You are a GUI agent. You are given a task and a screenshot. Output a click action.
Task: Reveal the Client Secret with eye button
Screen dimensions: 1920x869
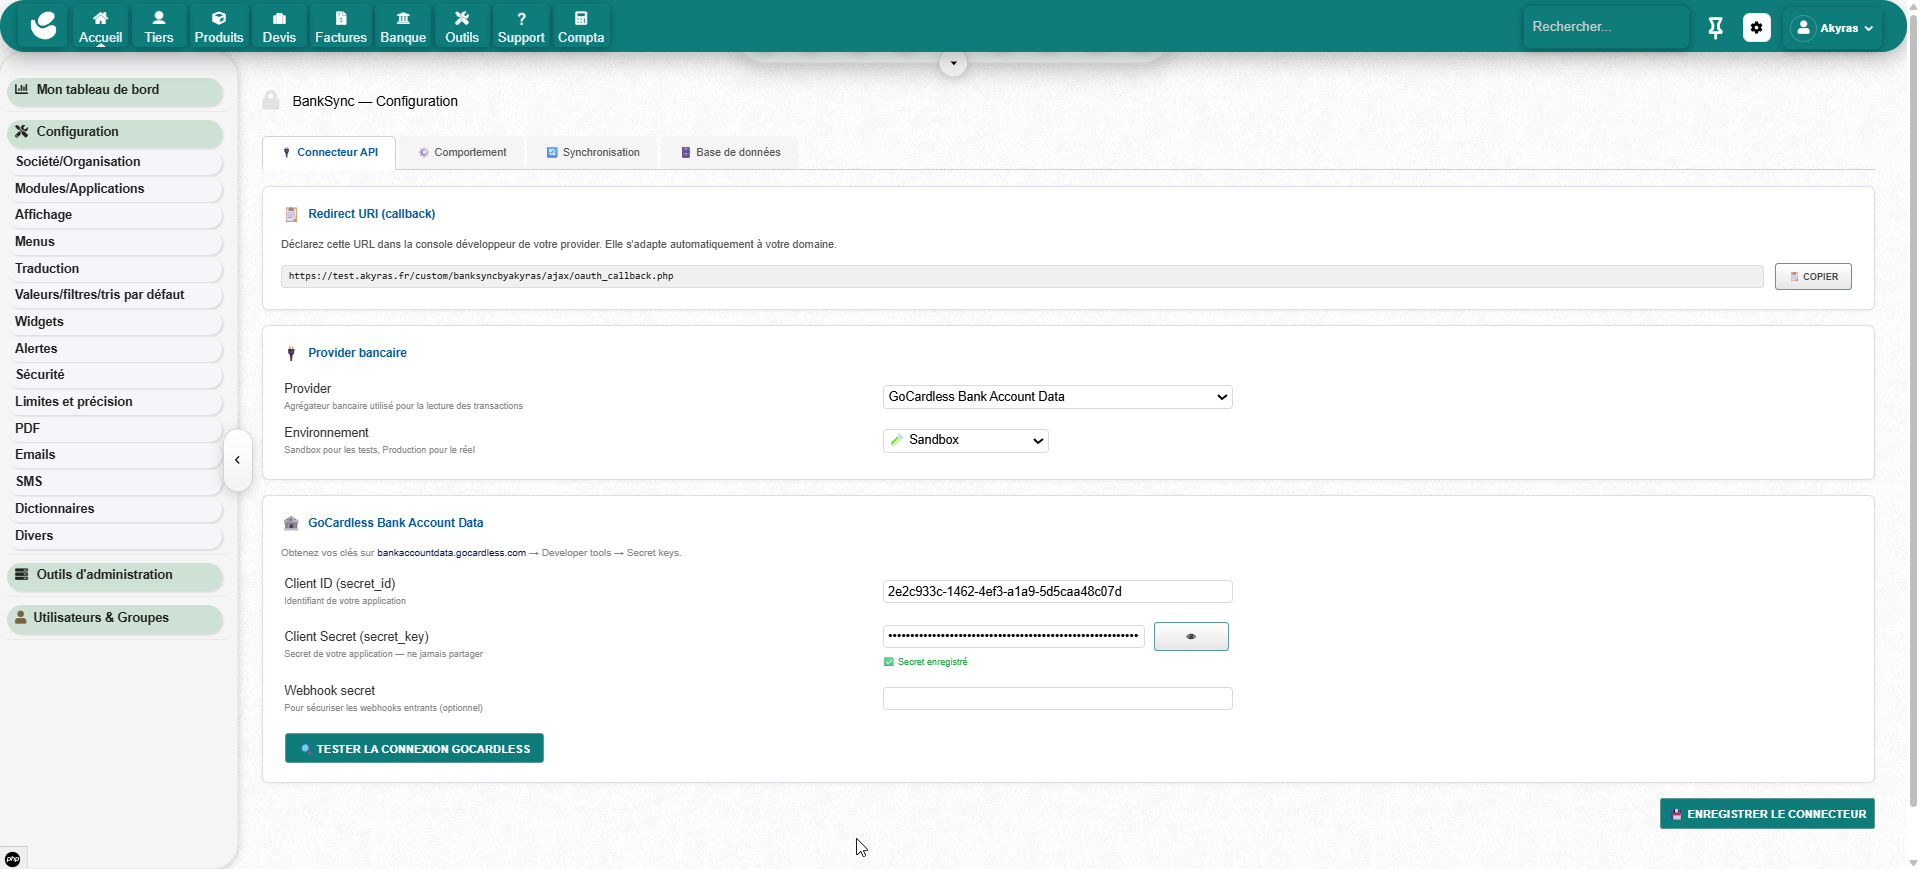click(1190, 637)
